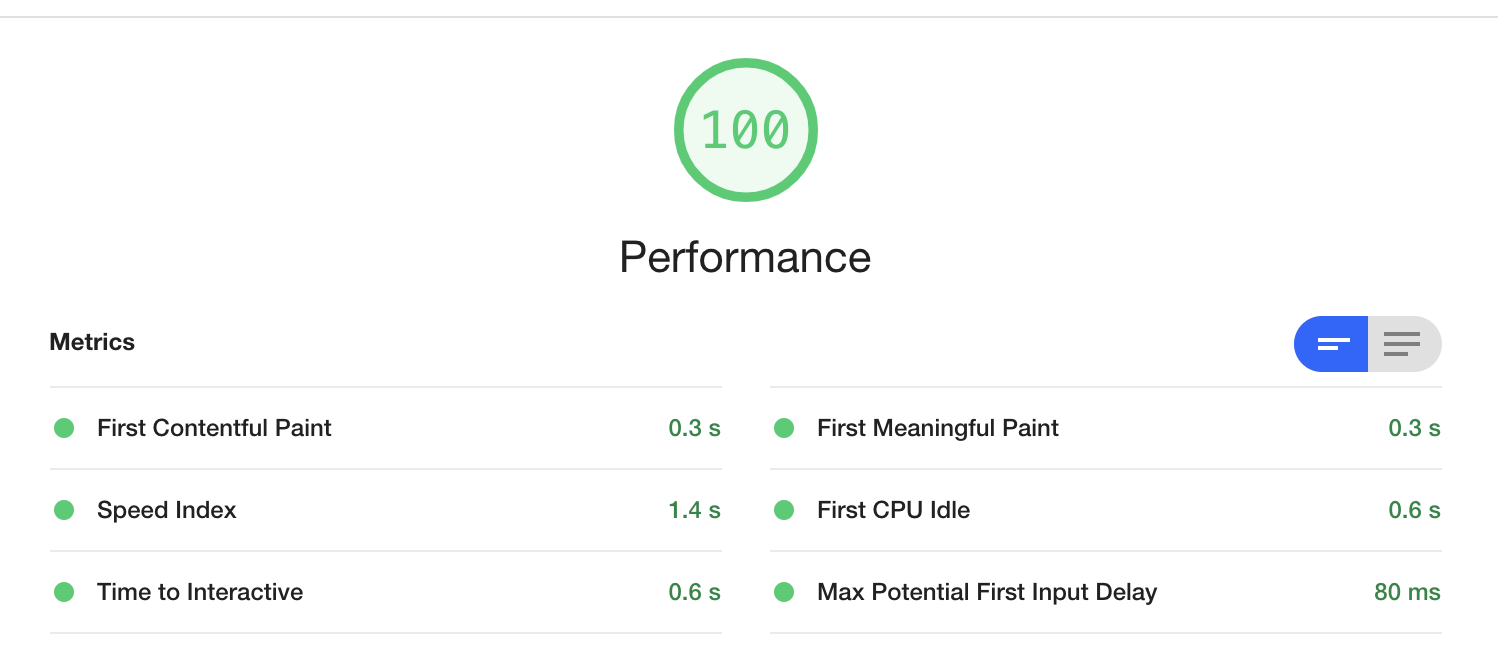Click the green dot beside Speed Index
The image size is (1498, 646).
[64, 510]
